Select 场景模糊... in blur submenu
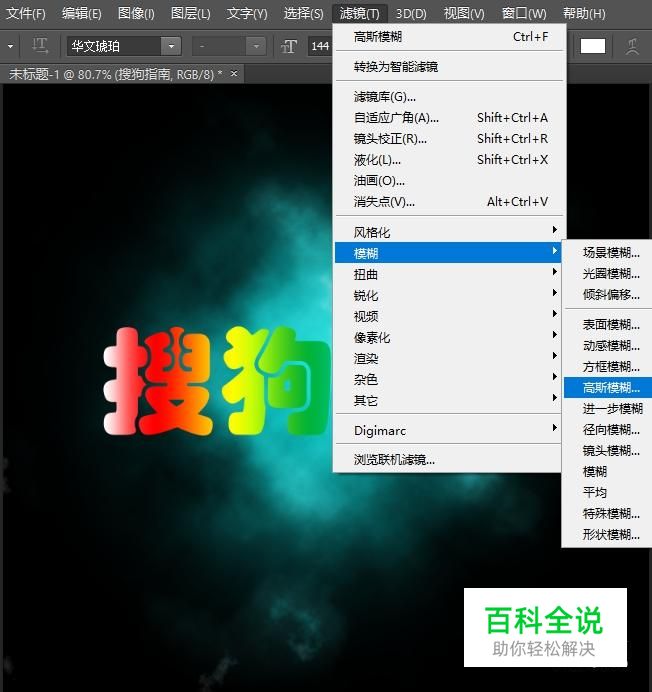This screenshot has height=692, width=652. [x=608, y=252]
